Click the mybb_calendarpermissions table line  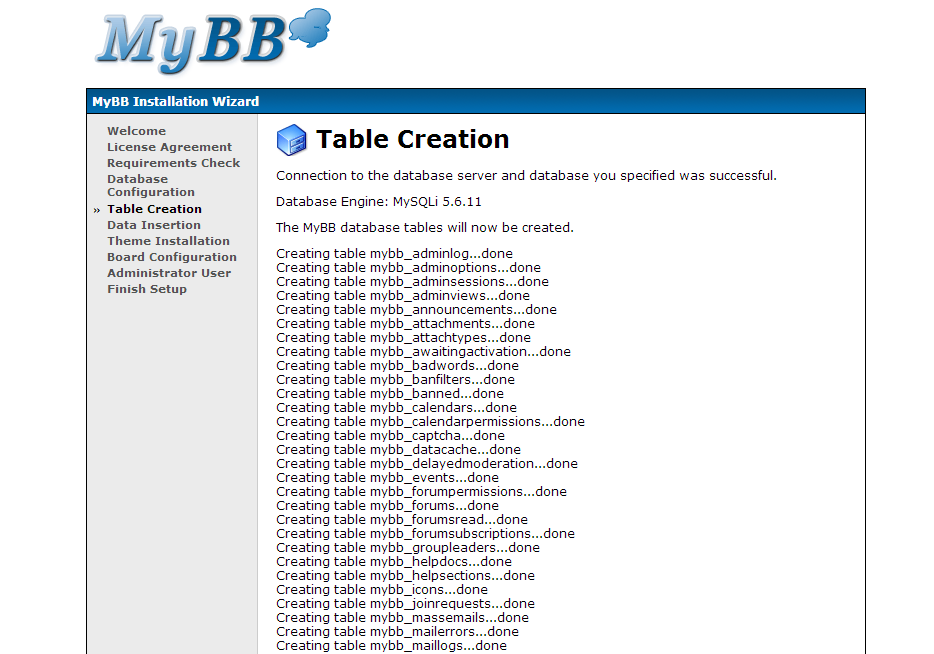coord(431,422)
